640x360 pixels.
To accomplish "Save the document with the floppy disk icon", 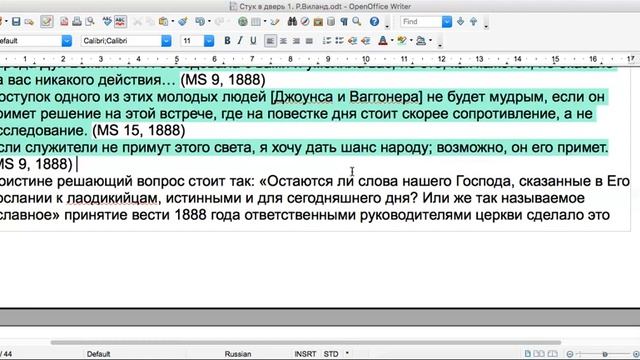I will coord(16,22).
